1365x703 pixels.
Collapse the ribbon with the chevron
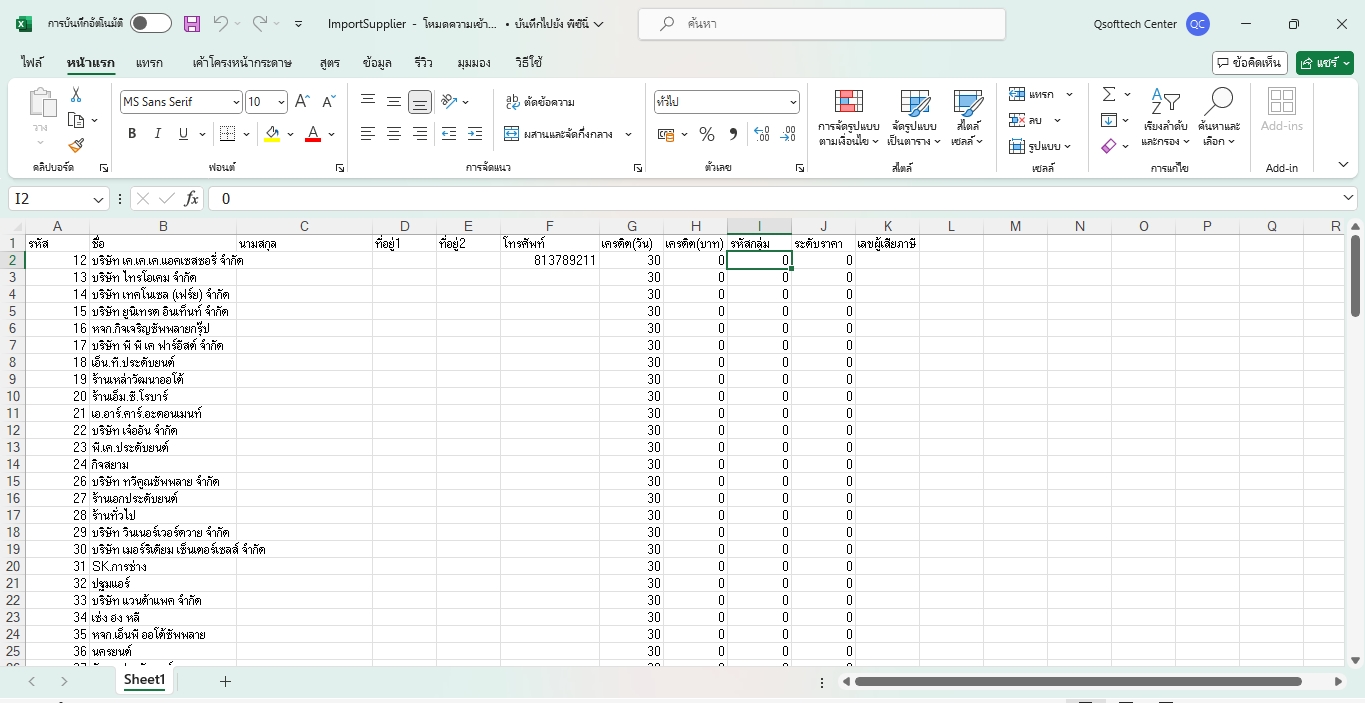point(1343,165)
